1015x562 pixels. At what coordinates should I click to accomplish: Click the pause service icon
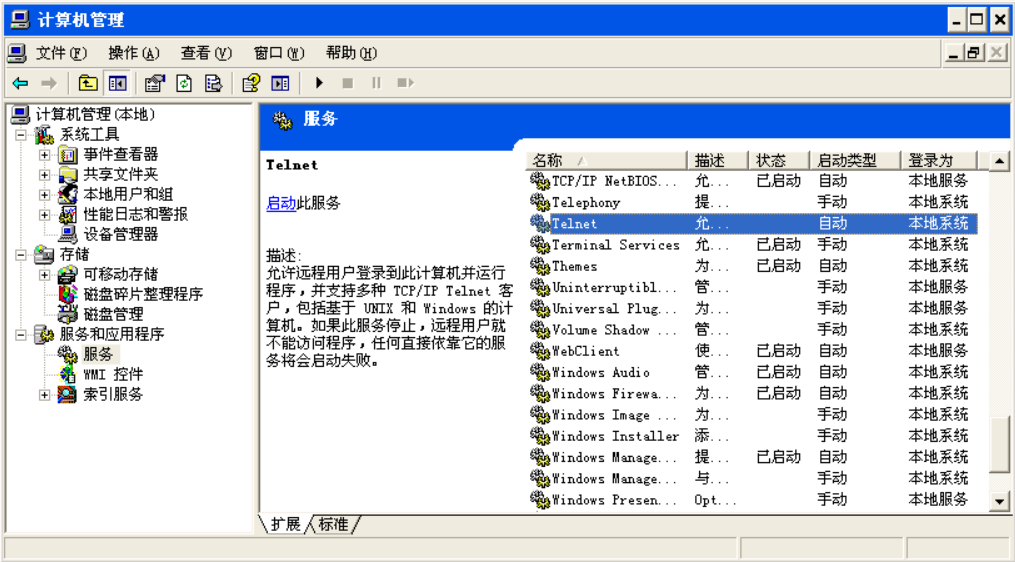click(376, 83)
